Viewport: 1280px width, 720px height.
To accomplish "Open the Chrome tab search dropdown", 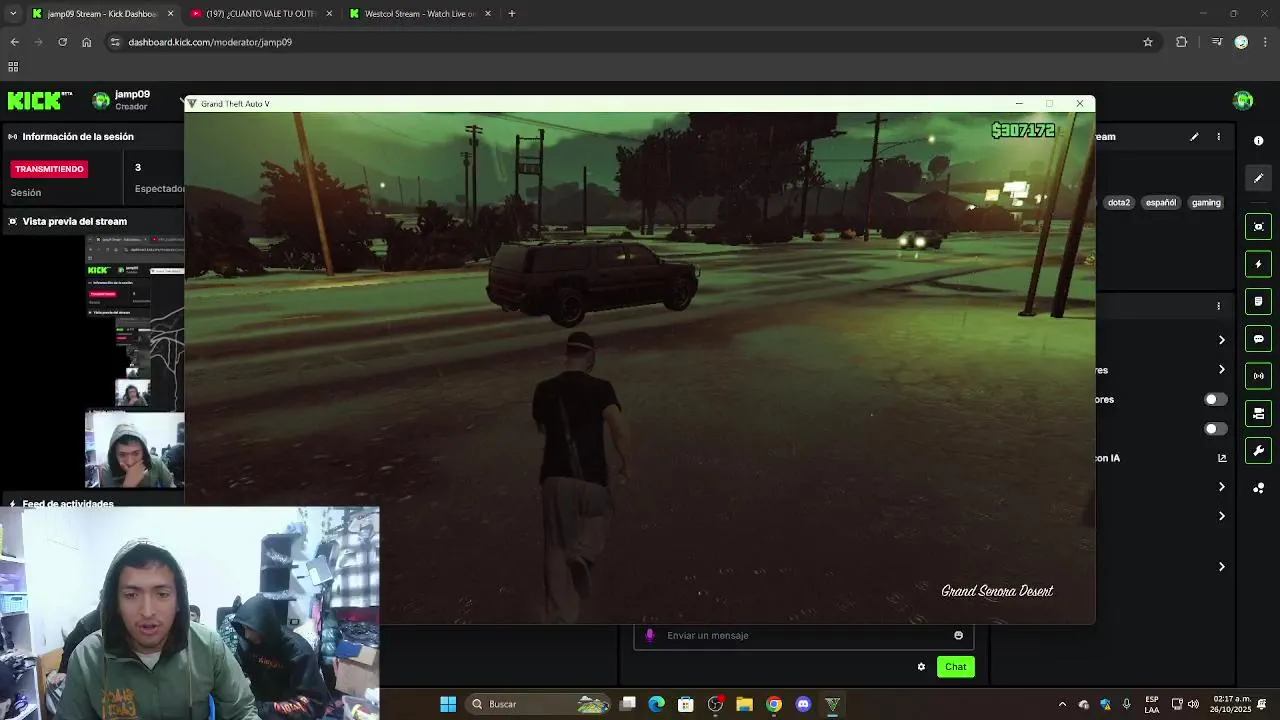I will click(13, 14).
